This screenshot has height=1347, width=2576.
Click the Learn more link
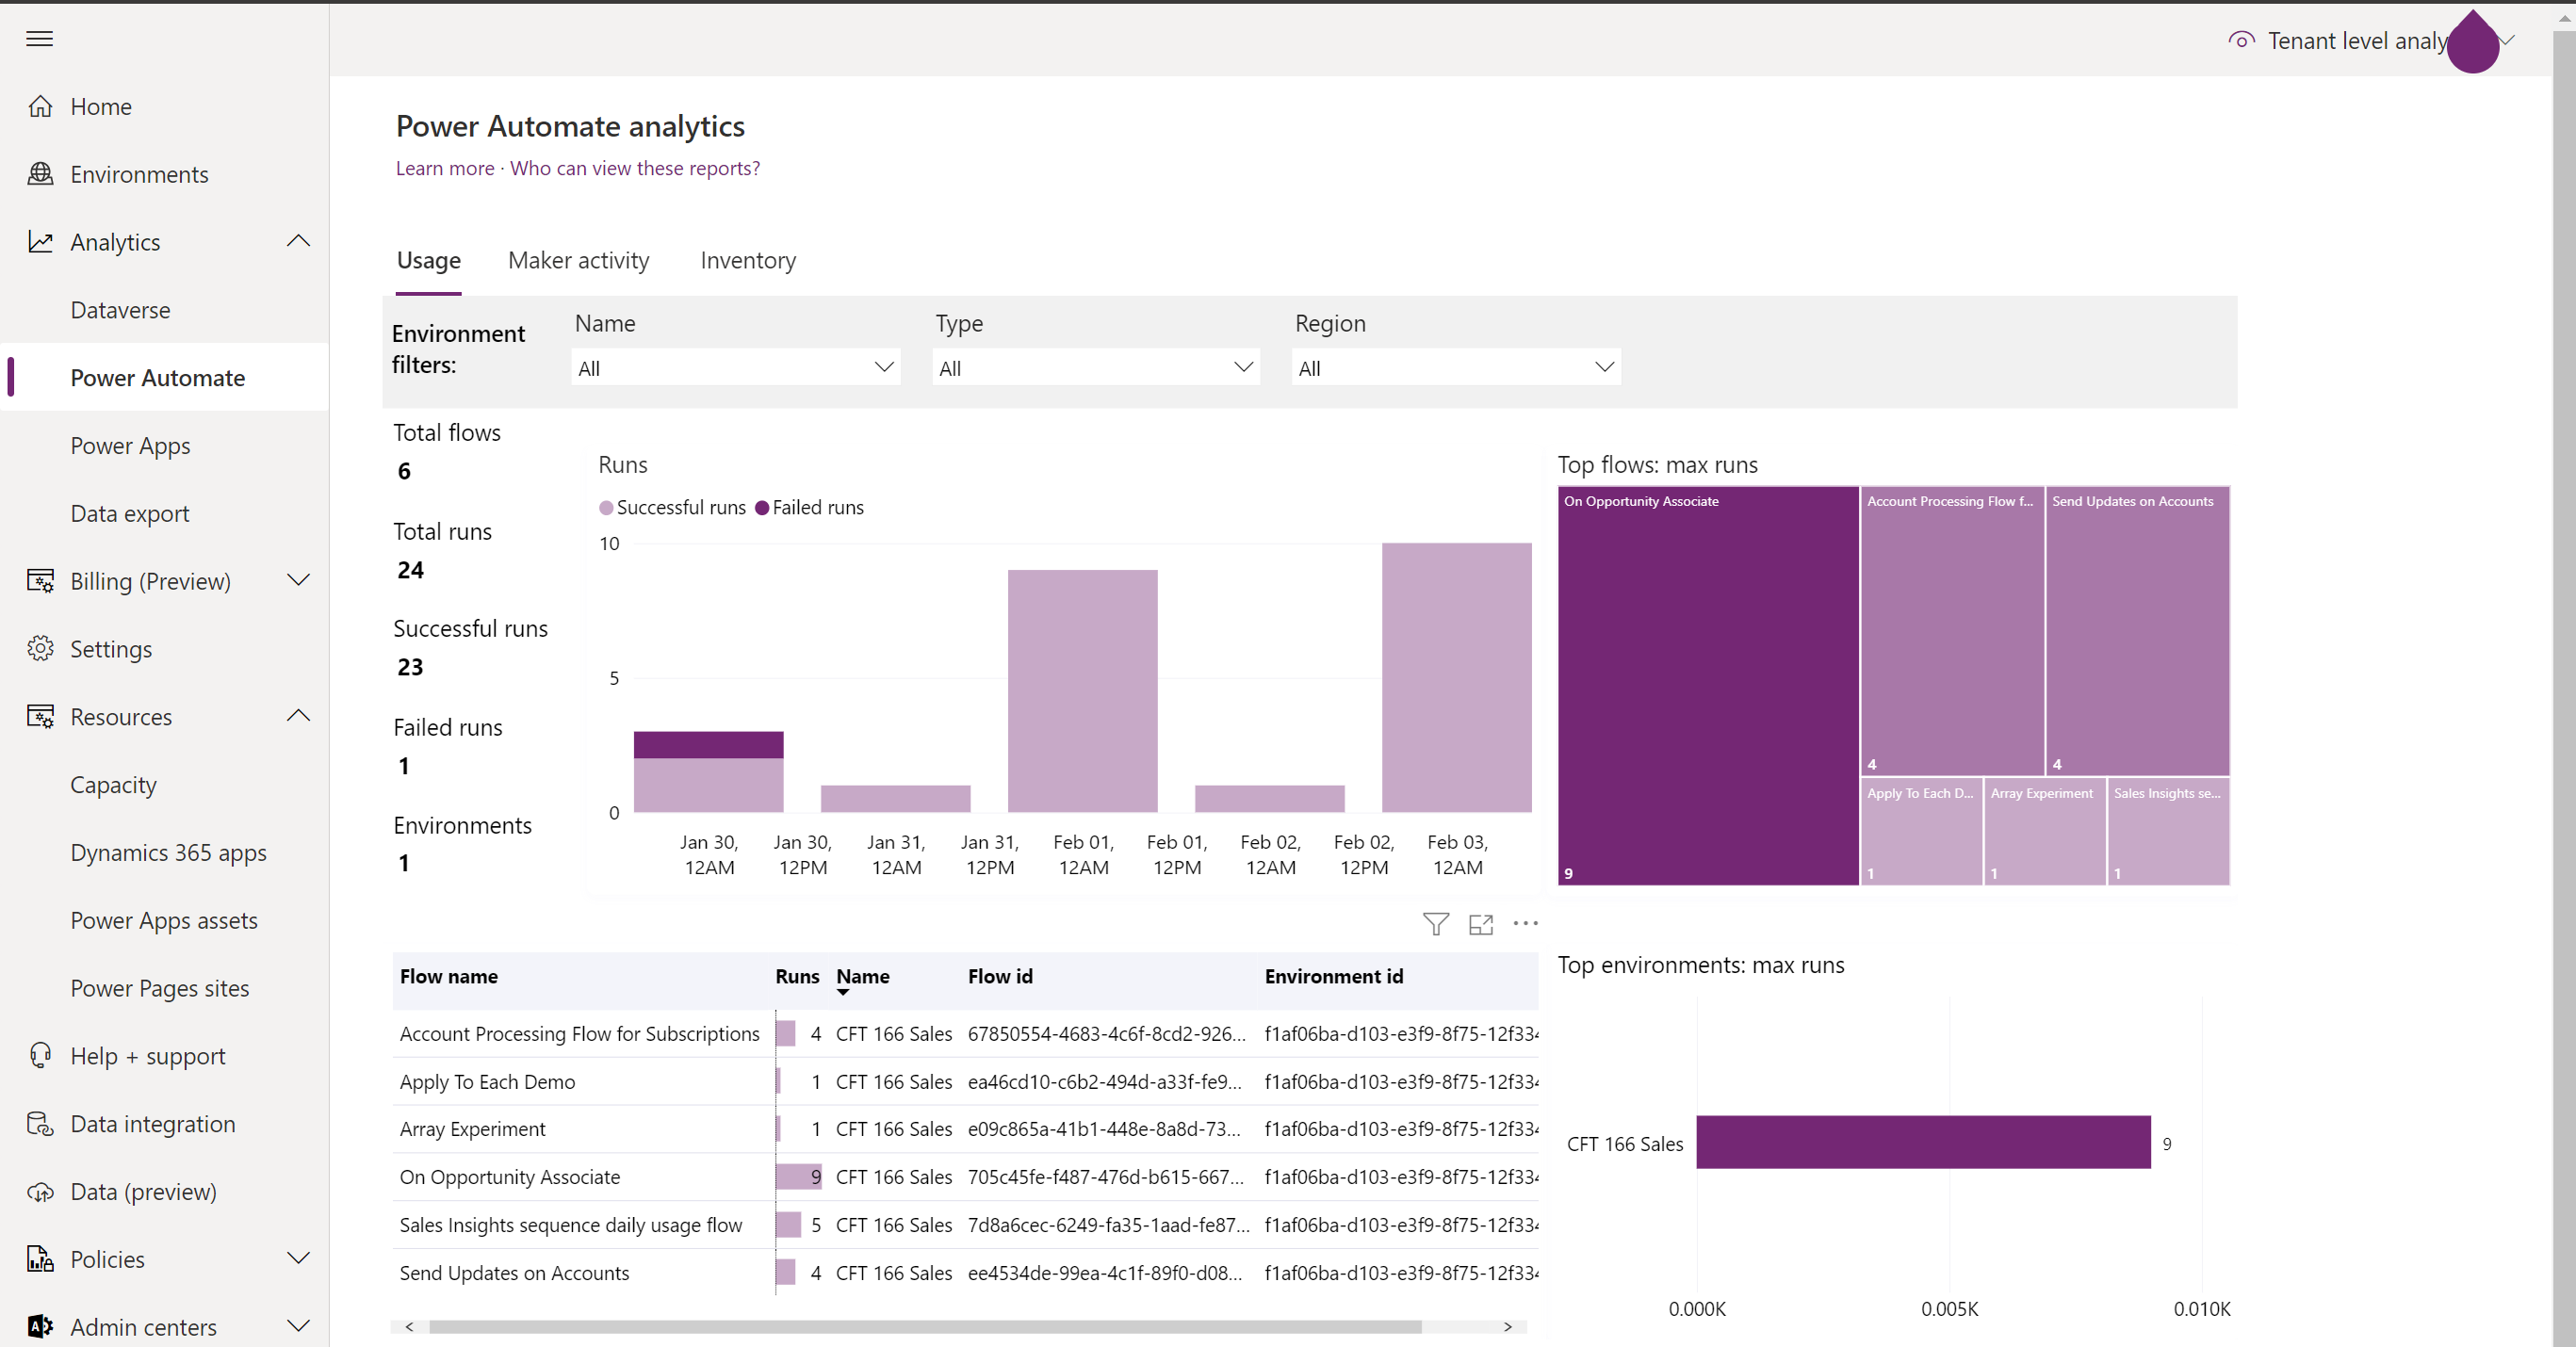click(444, 168)
